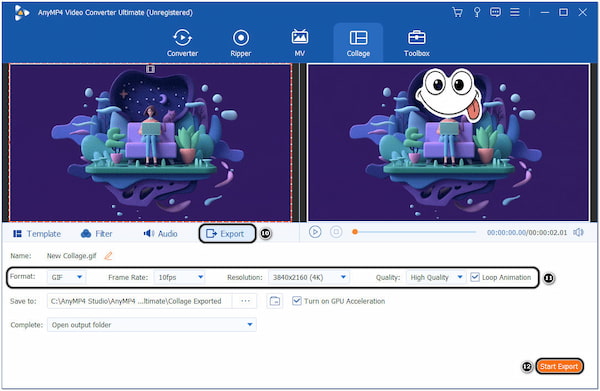Toggle Turn on GPU Acceleration checkbox

pyautogui.click(x=297, y=301)
